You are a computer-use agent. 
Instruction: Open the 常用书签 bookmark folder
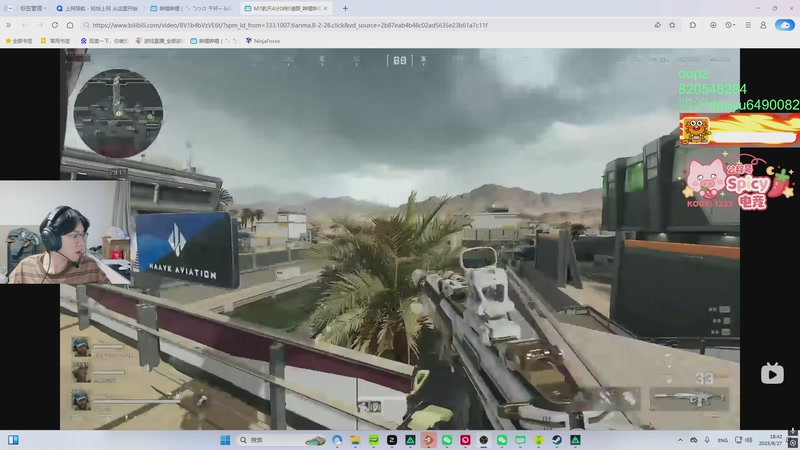coord(56,41)
